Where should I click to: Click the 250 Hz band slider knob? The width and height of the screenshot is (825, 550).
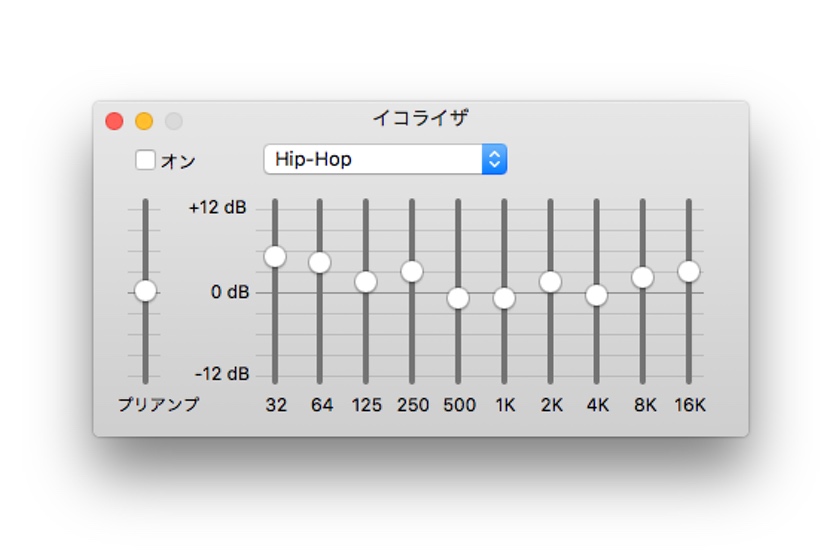[412, 272]
